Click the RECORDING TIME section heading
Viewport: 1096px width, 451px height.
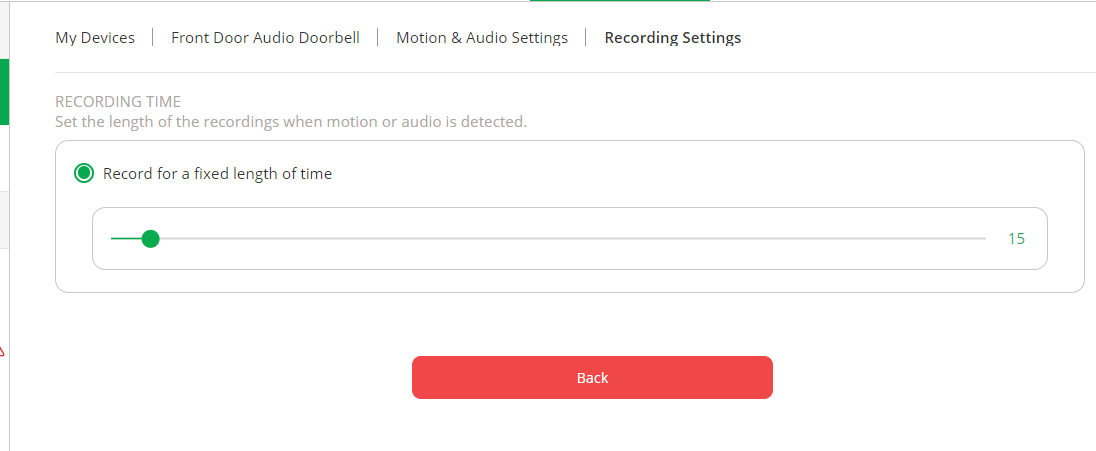tap(118, 102)
